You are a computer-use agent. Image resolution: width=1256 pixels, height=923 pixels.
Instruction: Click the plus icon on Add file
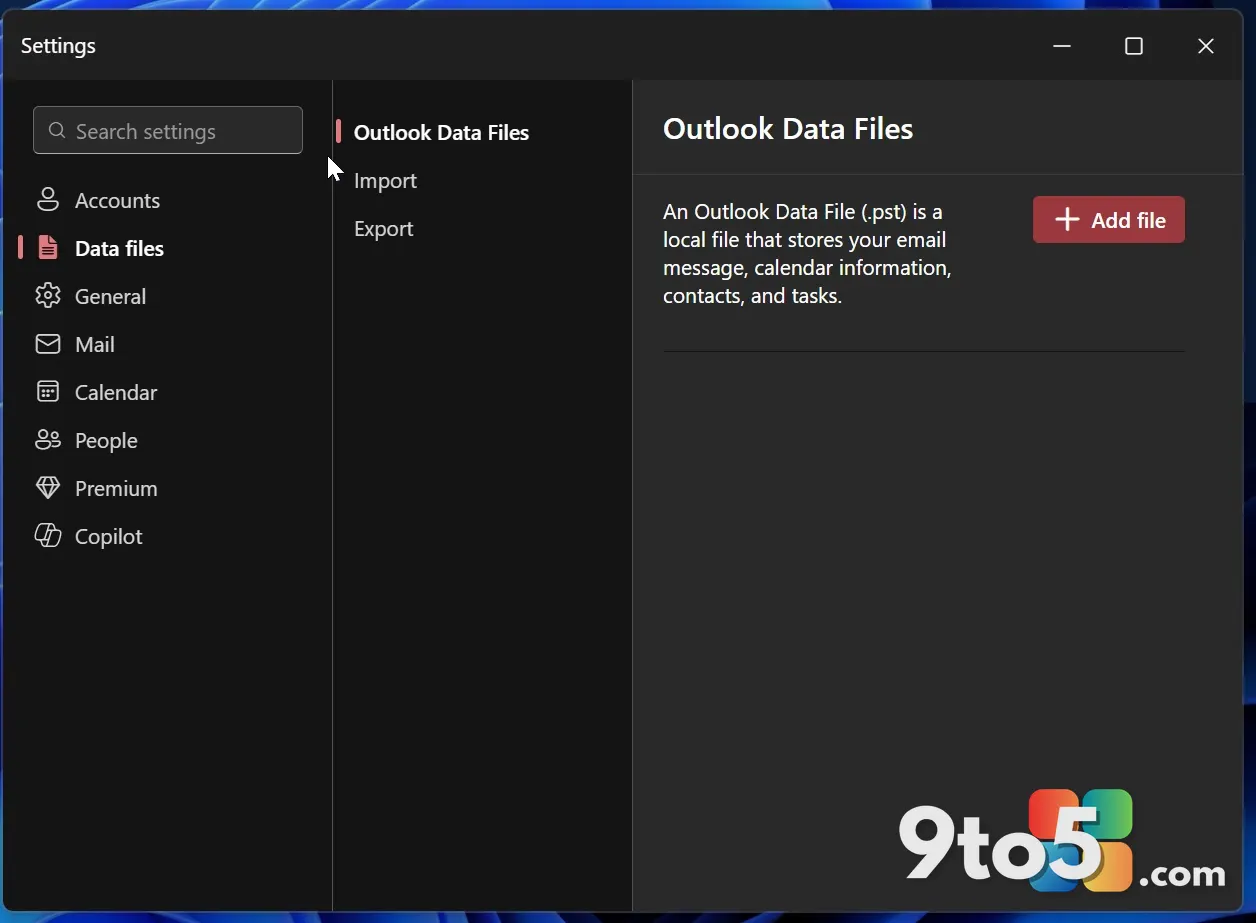(1067, 220)
